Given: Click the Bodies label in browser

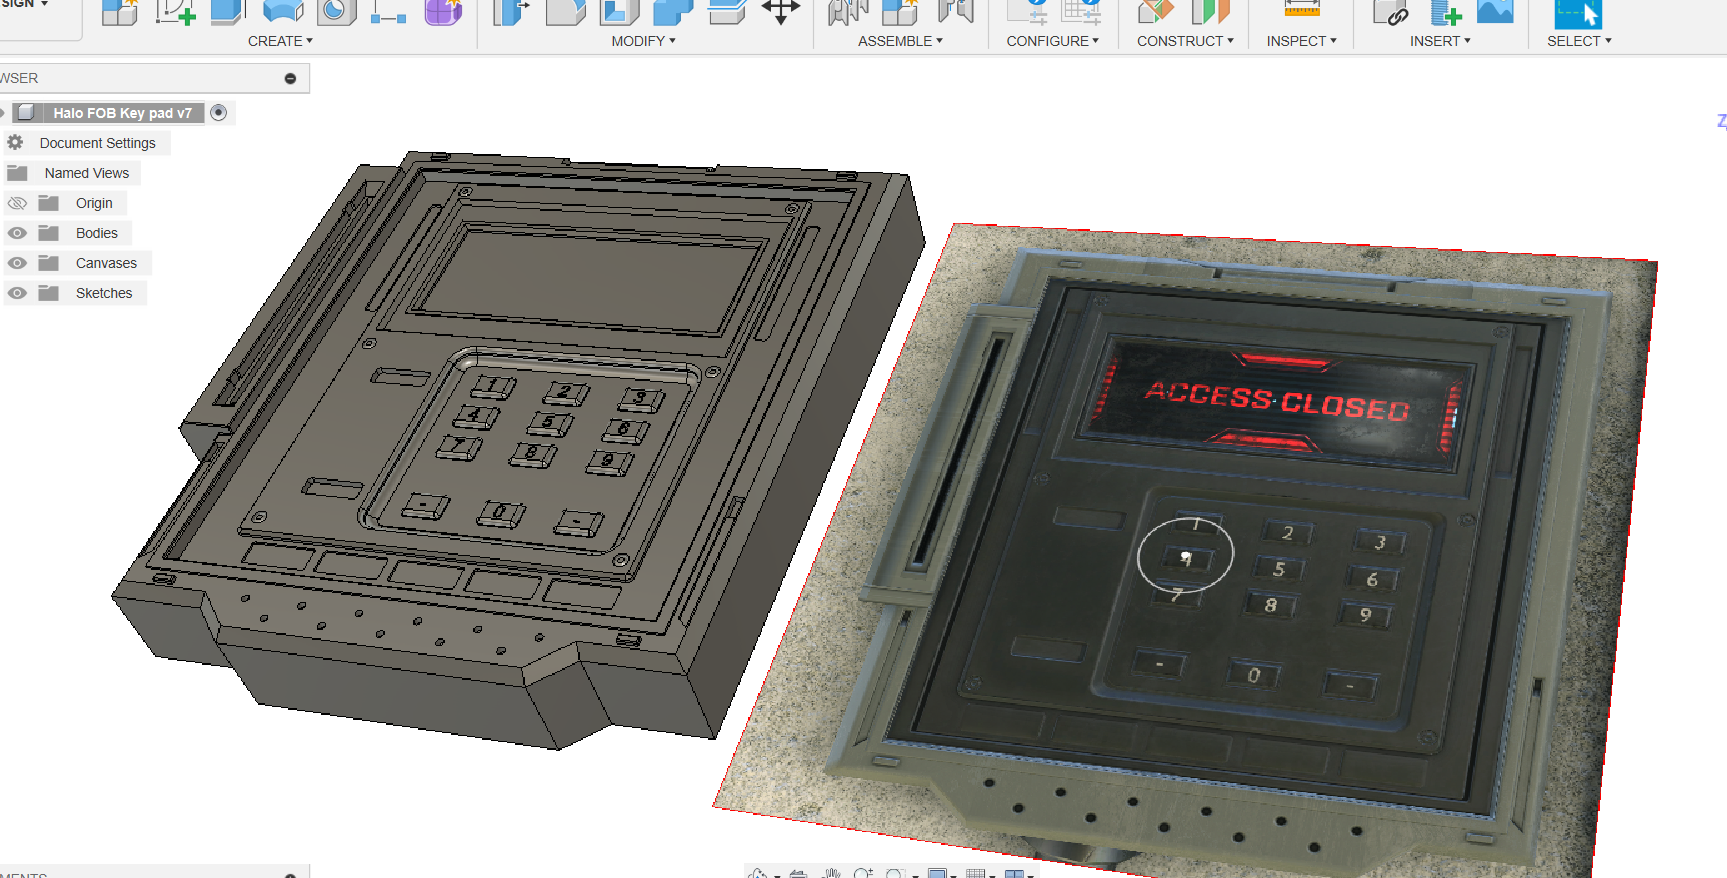Looking at the screenshot, I should tap(97, 233).
